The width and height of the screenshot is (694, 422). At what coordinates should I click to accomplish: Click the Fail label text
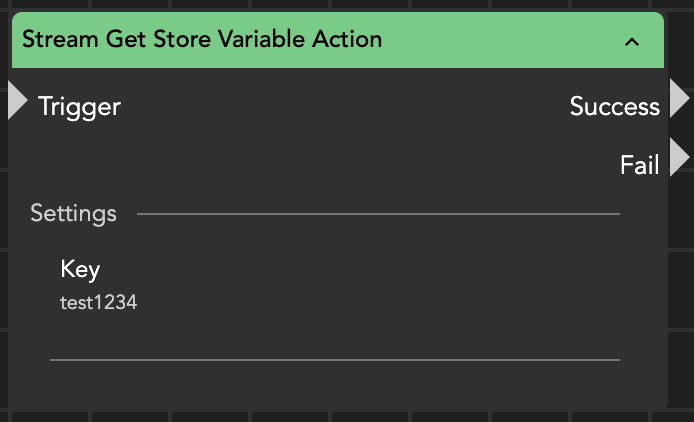(x=639, y=165)
